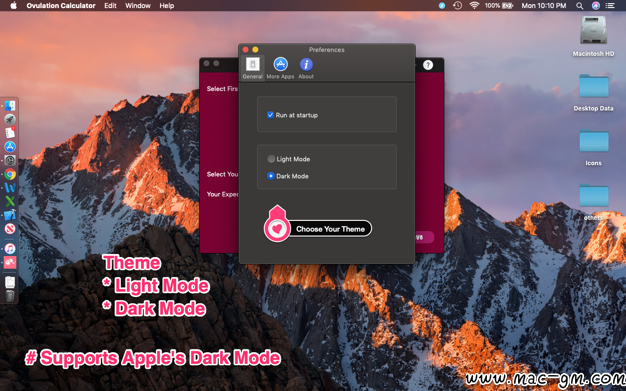
Task: Click the blue circular menu bar icon
Action: pos(442,6)
